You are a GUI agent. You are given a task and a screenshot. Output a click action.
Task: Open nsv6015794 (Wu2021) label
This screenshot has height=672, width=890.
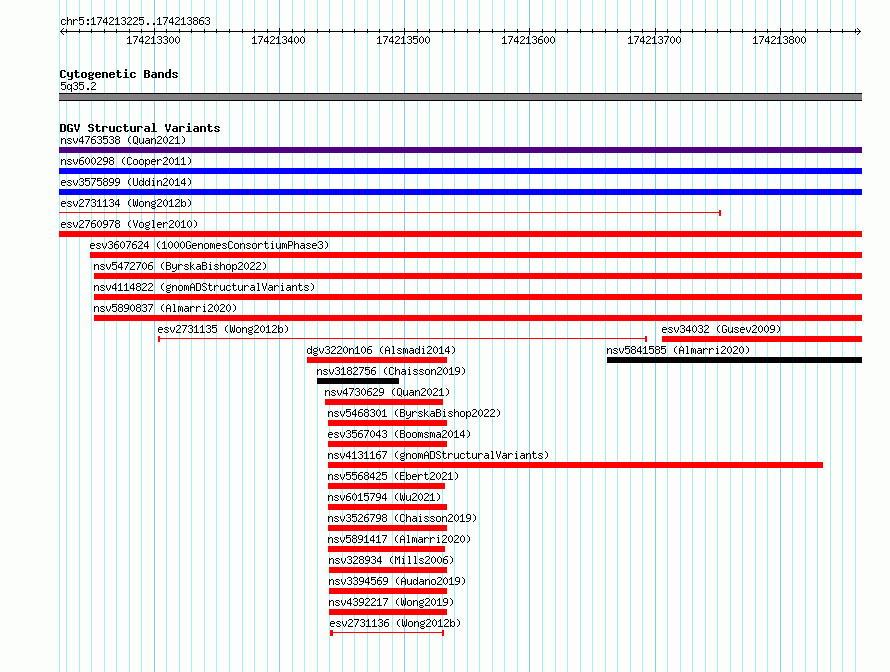click(x=384, y=497)
